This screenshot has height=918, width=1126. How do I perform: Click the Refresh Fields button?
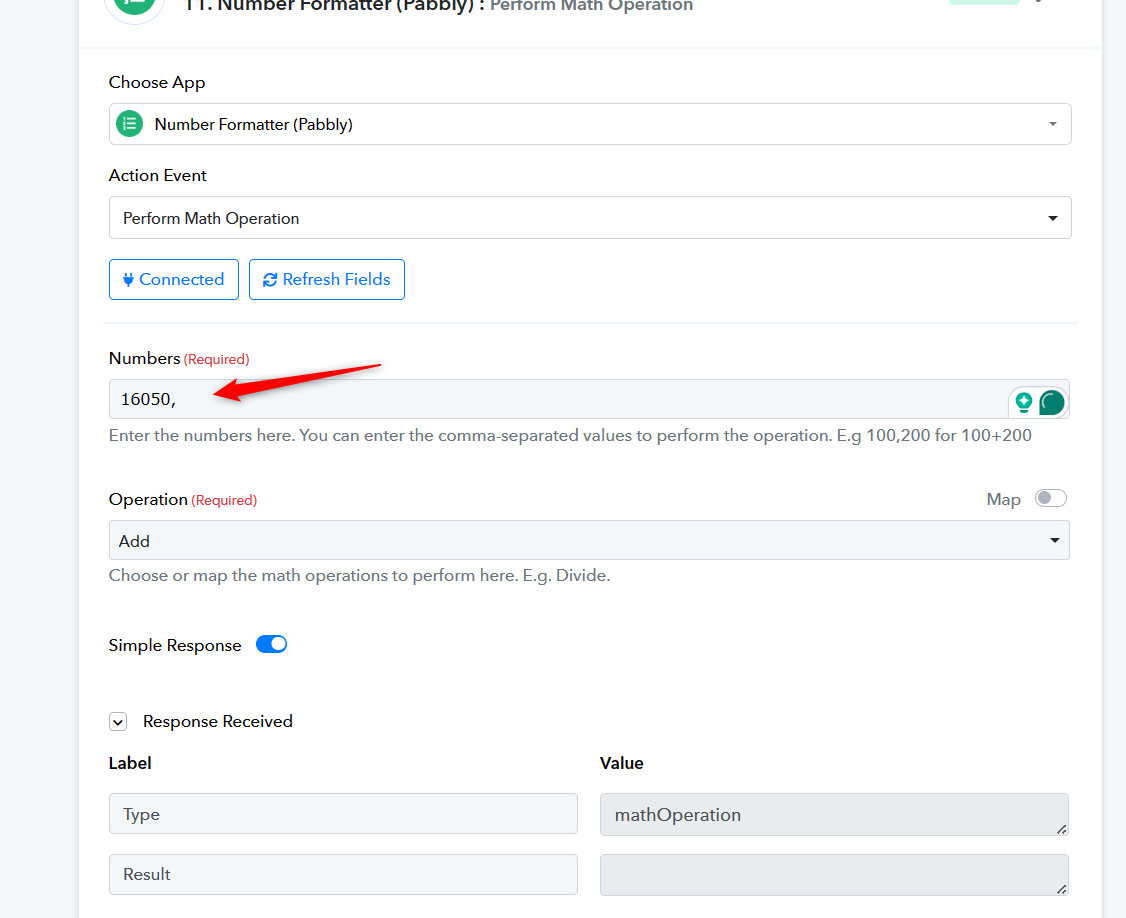point(327,279)
